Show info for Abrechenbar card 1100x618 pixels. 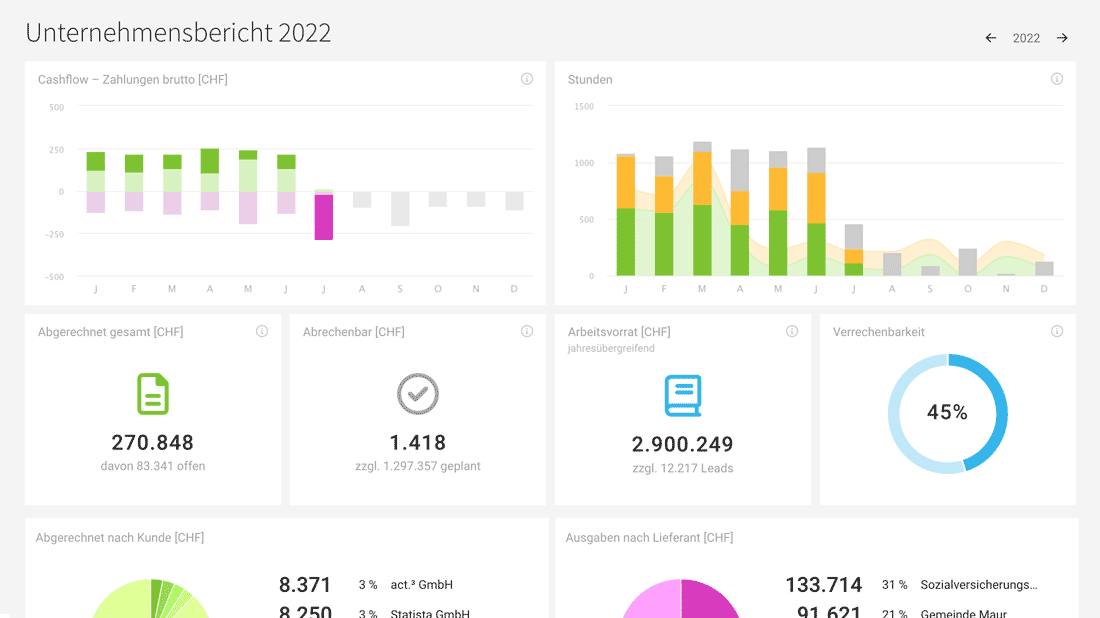tap(527, 331)
